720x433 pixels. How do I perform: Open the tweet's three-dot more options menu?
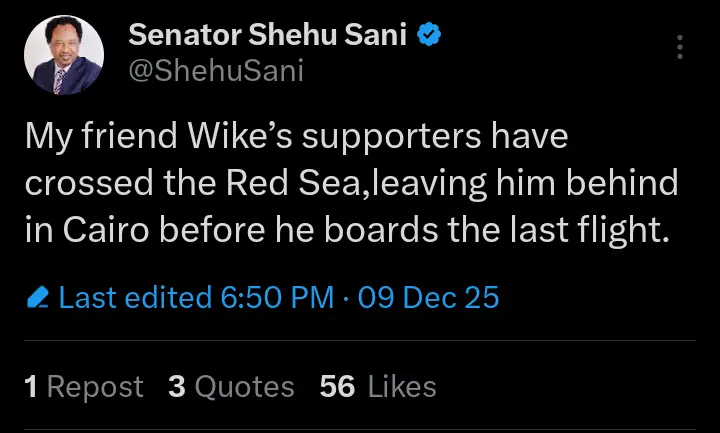[680, 49]
